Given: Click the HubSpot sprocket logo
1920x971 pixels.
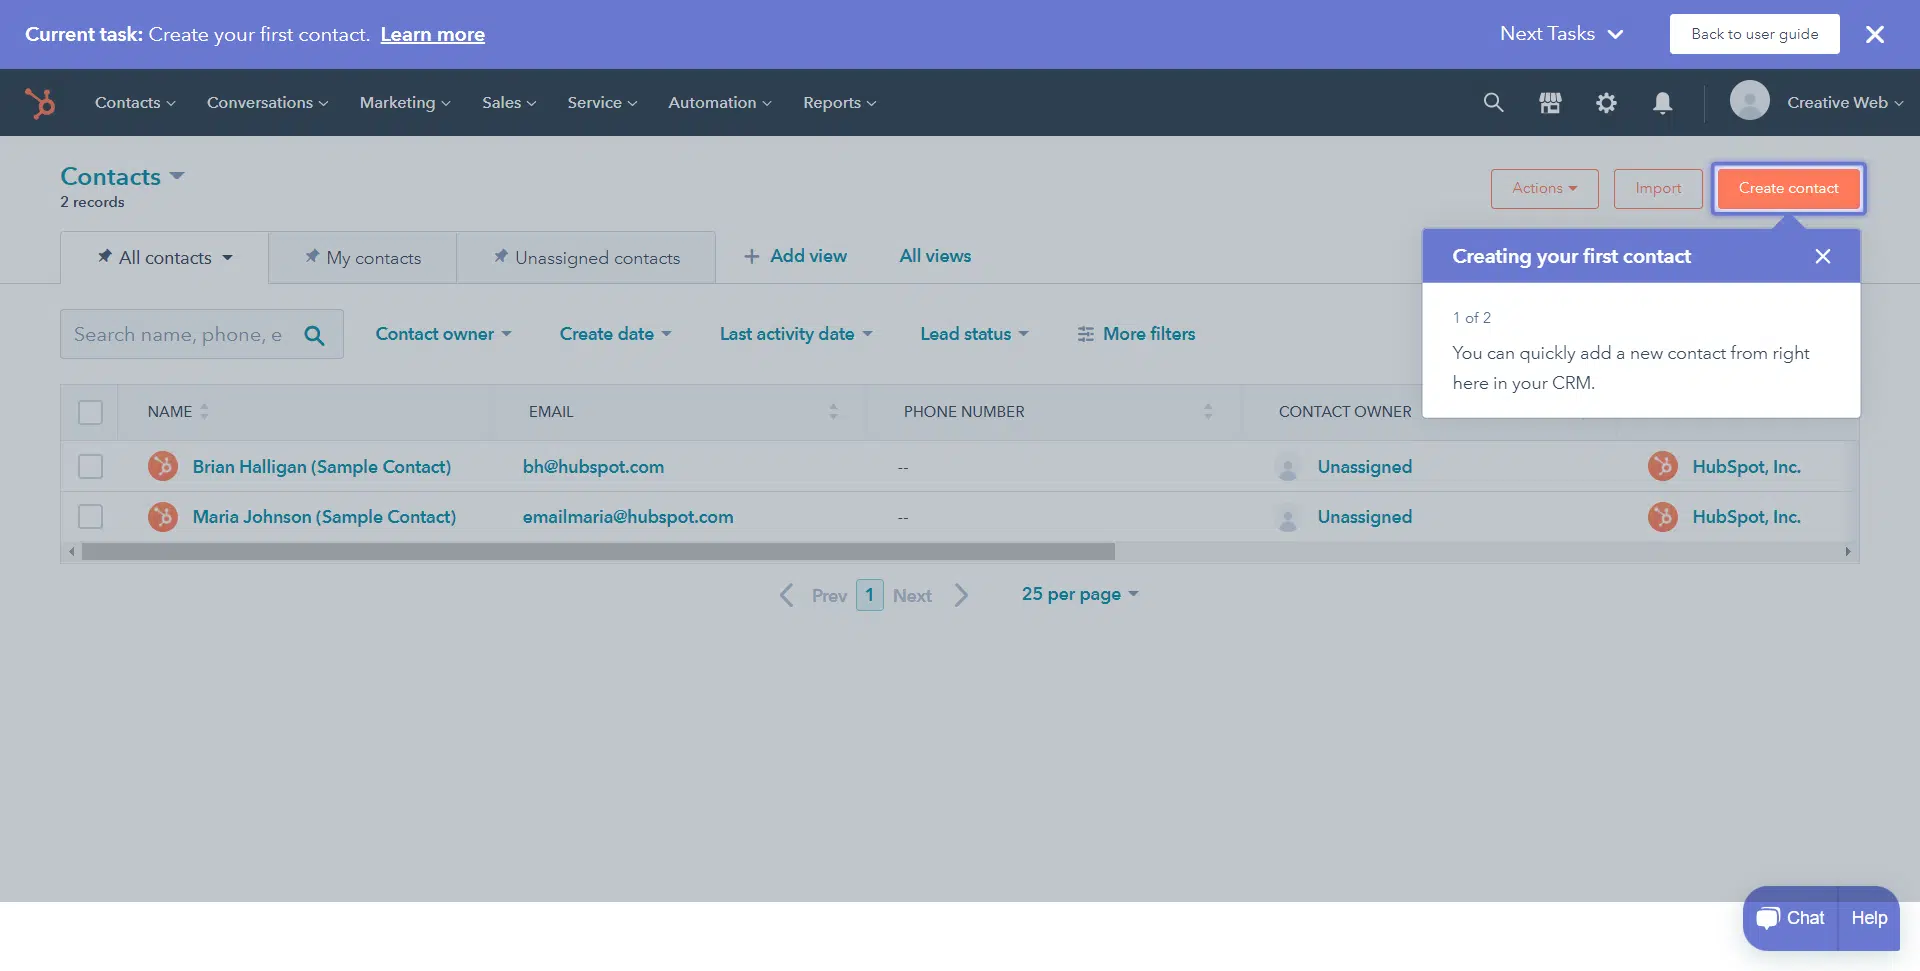Looking at the screenshot, I should (40, 103).
